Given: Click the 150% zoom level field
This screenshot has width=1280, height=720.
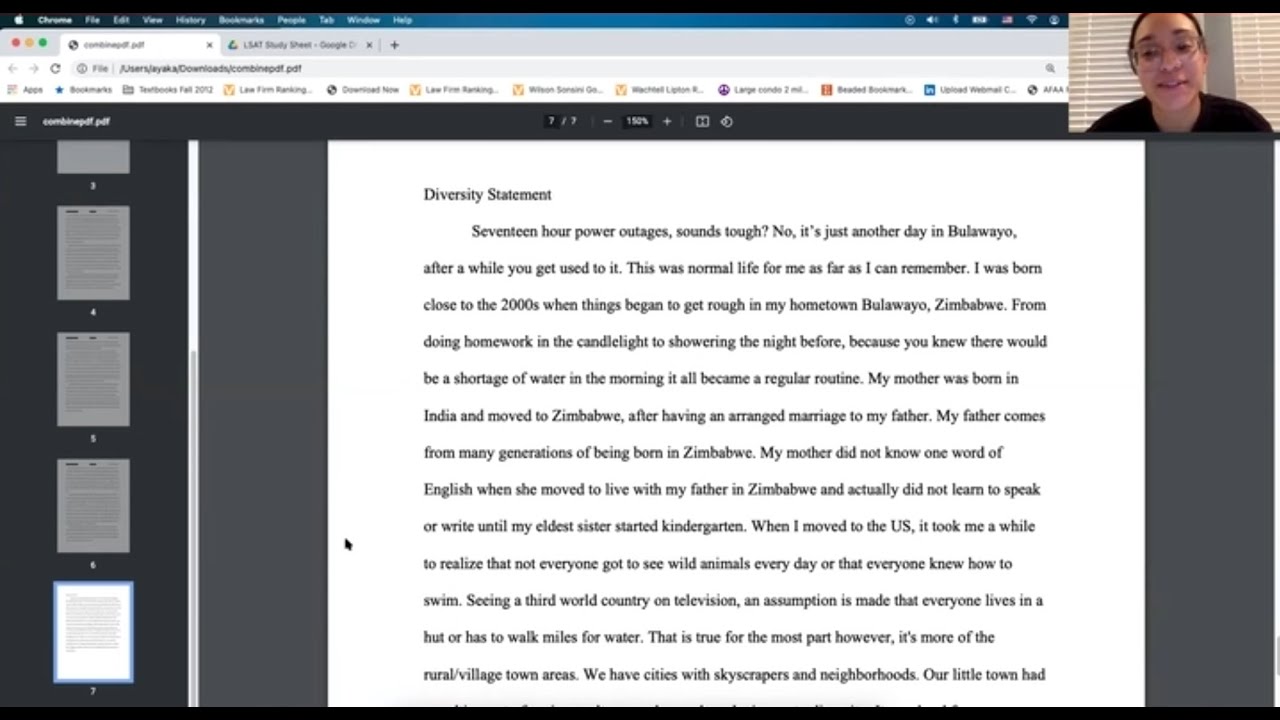Looking at the screenshot, I should [x=637, y=121].
